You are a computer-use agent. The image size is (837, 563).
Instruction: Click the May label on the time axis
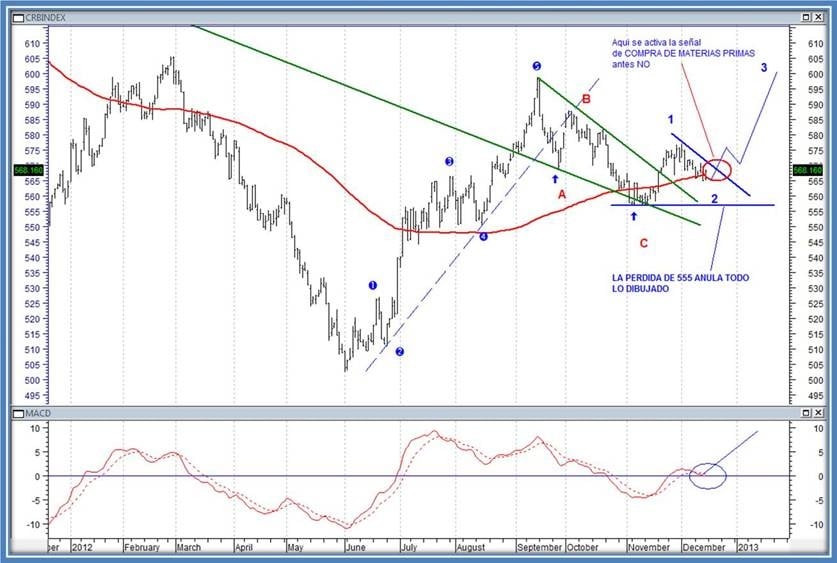pos(295,548)
